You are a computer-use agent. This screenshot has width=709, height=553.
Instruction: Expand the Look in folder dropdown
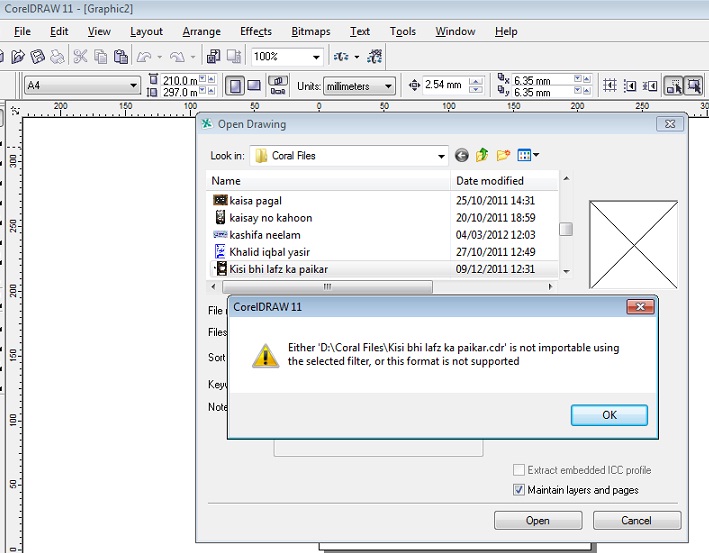441,156
